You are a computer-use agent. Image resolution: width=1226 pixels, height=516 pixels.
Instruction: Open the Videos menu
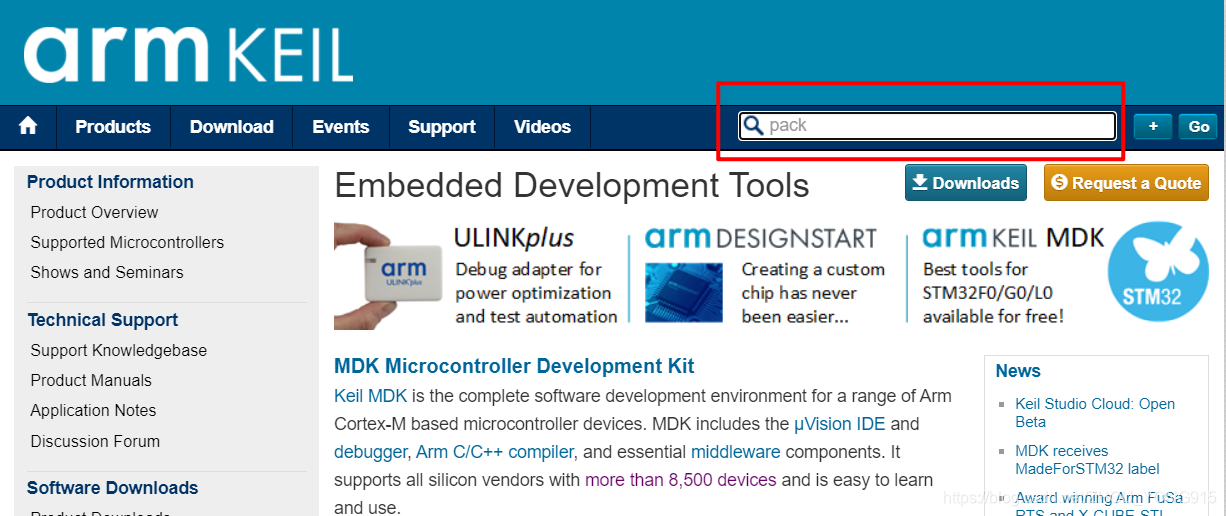coord(542,127)
